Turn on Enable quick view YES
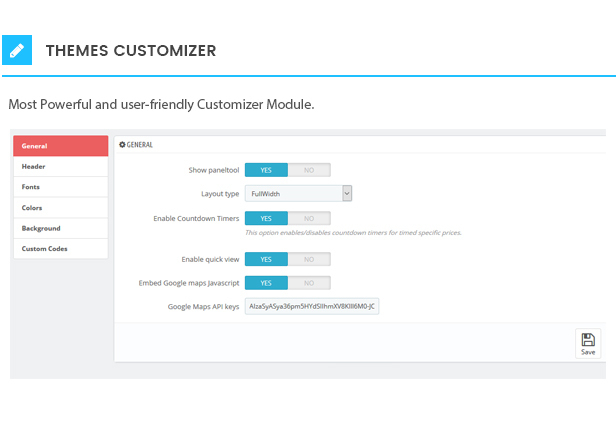Viewport: 616px width, 424px height. (x=266, y=259)
